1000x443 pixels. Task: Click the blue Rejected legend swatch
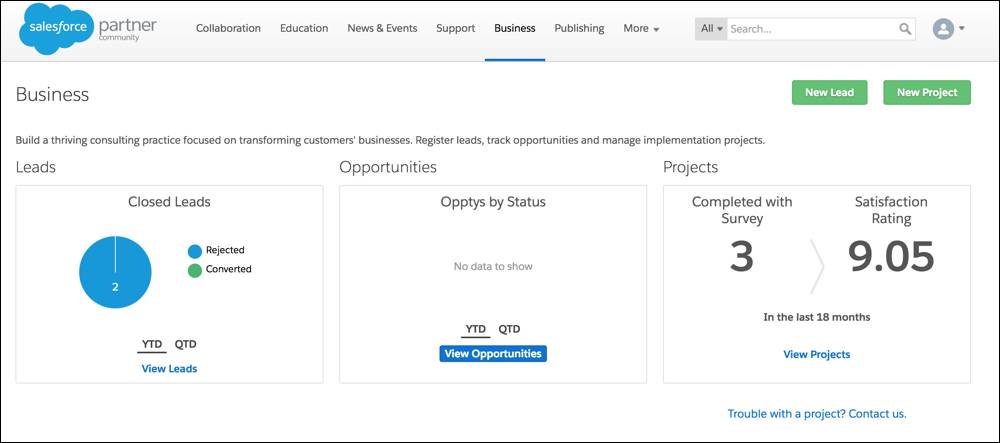[x=195, y=251]
